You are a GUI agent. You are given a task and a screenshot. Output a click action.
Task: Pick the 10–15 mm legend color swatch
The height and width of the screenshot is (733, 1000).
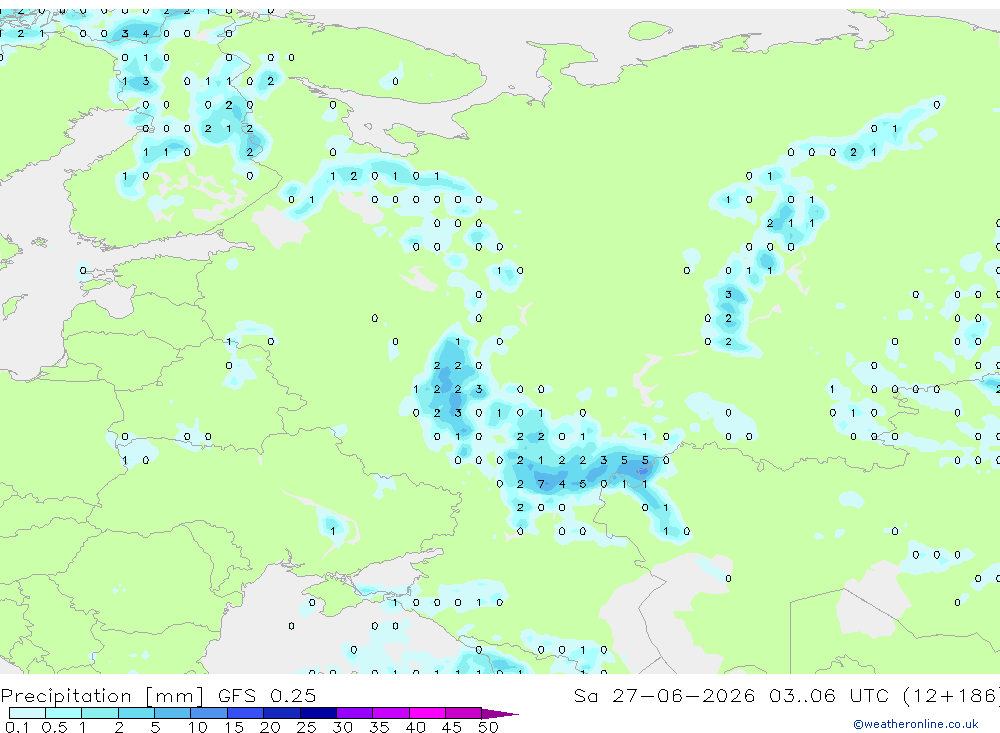click(209, 713)
